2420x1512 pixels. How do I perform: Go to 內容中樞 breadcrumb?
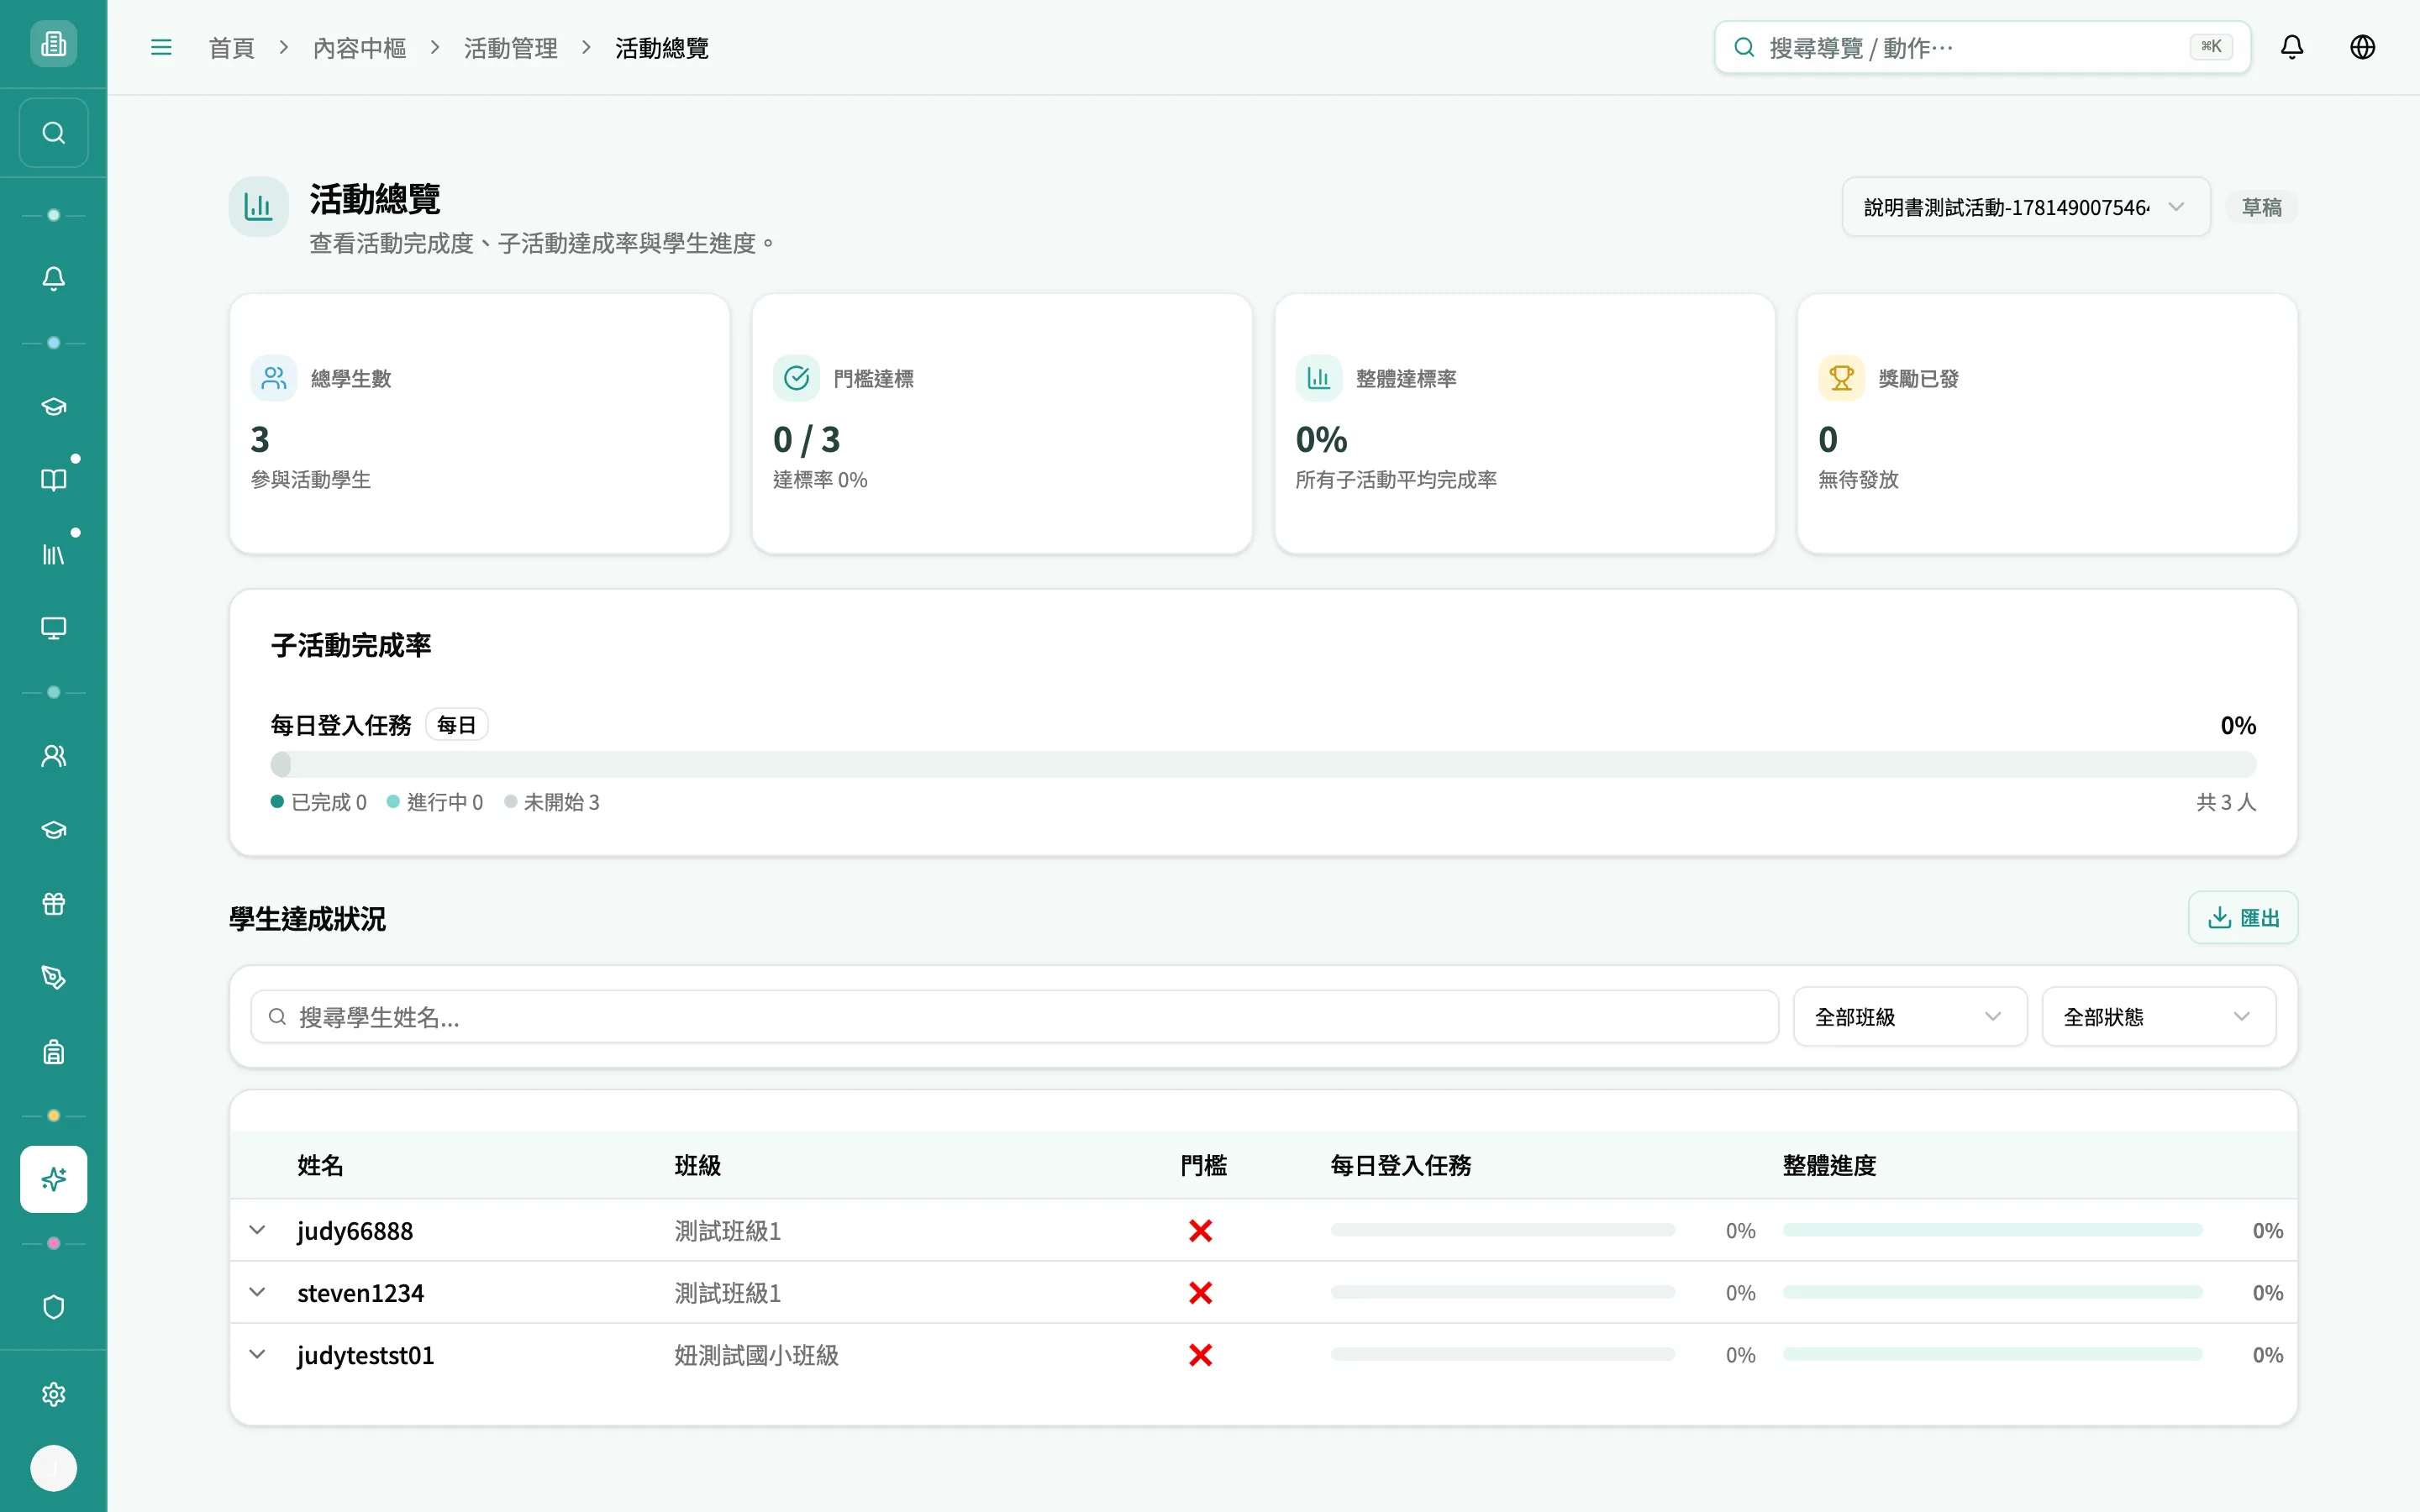[x=359, y=48]
